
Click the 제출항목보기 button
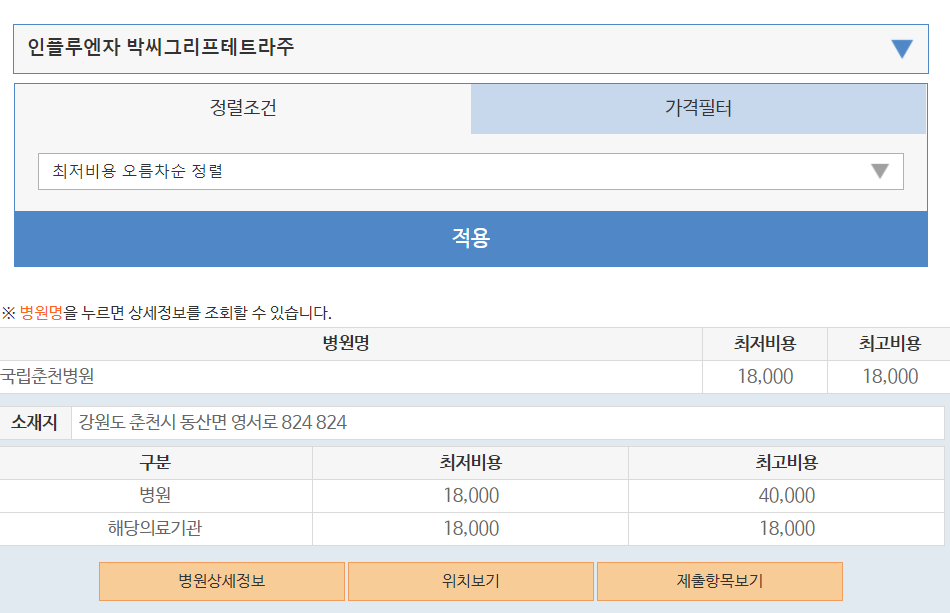click(720, 582)
